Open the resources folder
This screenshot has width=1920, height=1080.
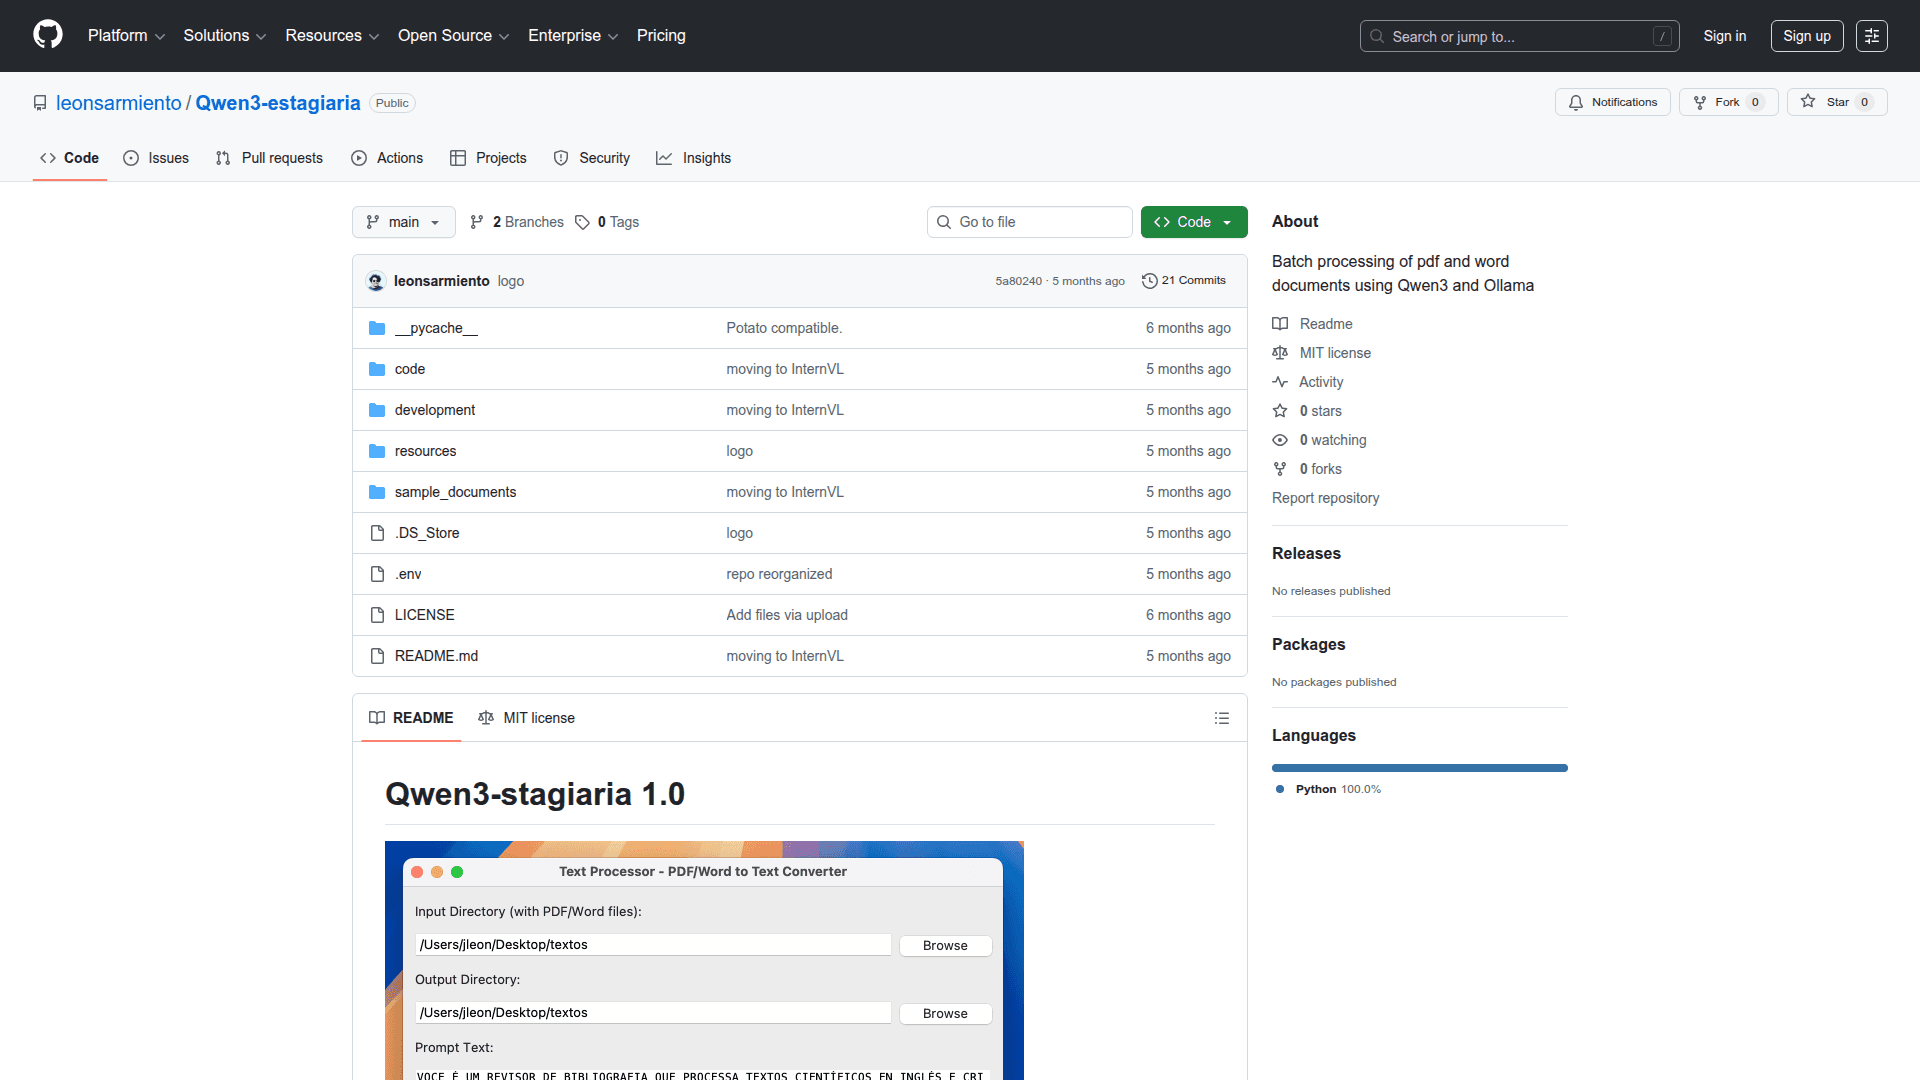tap(425, 451)
